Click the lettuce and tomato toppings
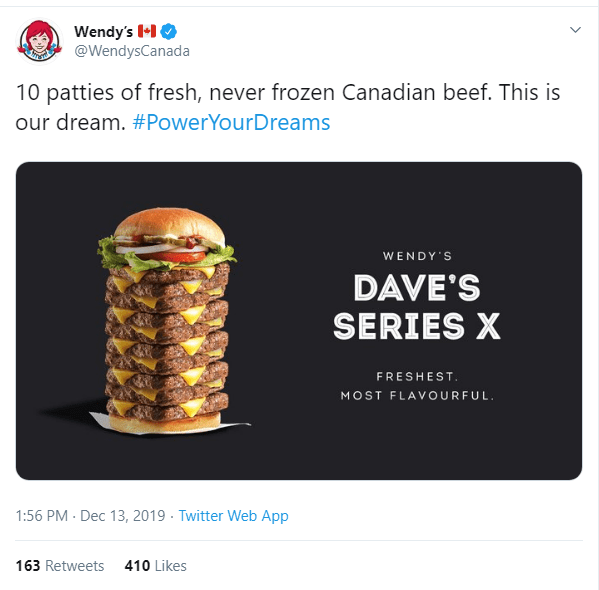Image resolution: width=599 pixels, height=590 pixels. pos(167,252)
